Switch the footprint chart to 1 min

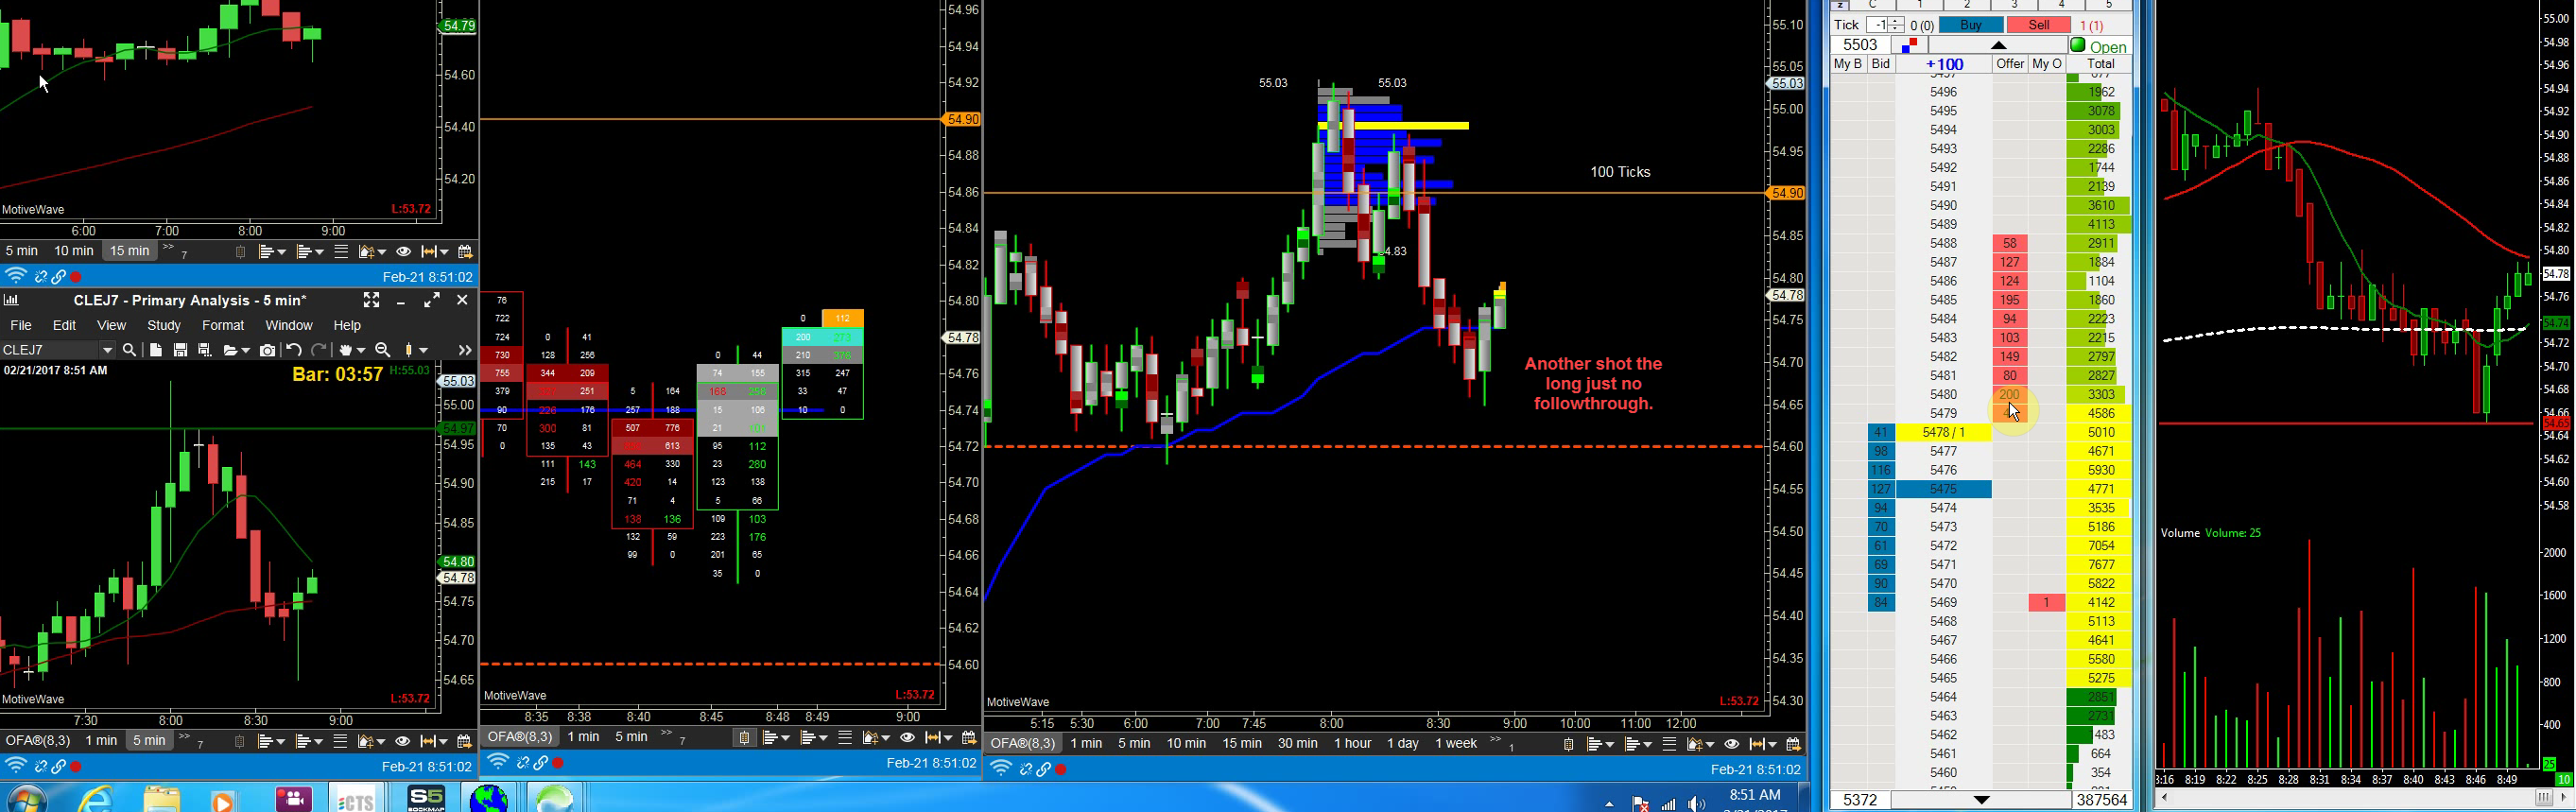(x=583, y=737)
